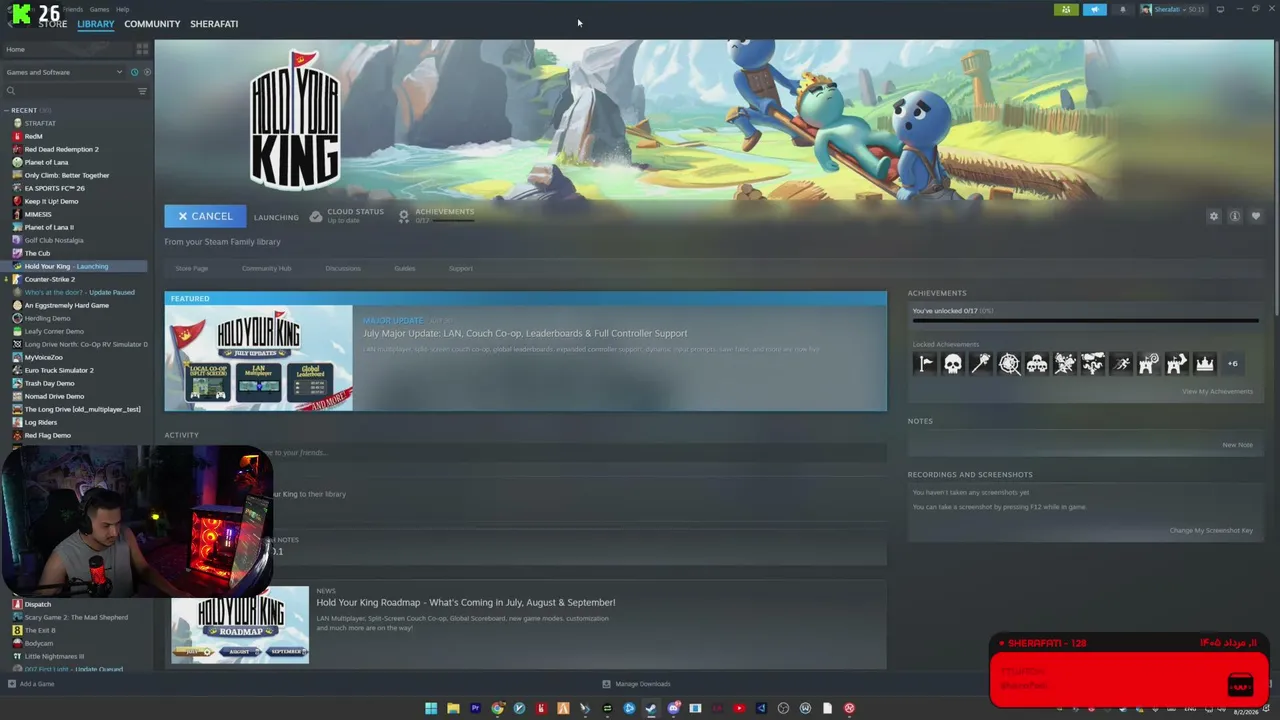The image size is (1280, 720).
Task: Open the Library tab
Action: [96, 24]
